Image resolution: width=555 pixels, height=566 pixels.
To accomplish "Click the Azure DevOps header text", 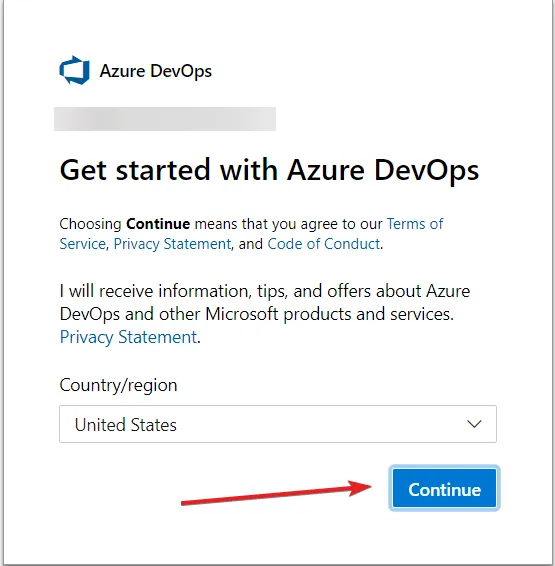I will 156,71.
